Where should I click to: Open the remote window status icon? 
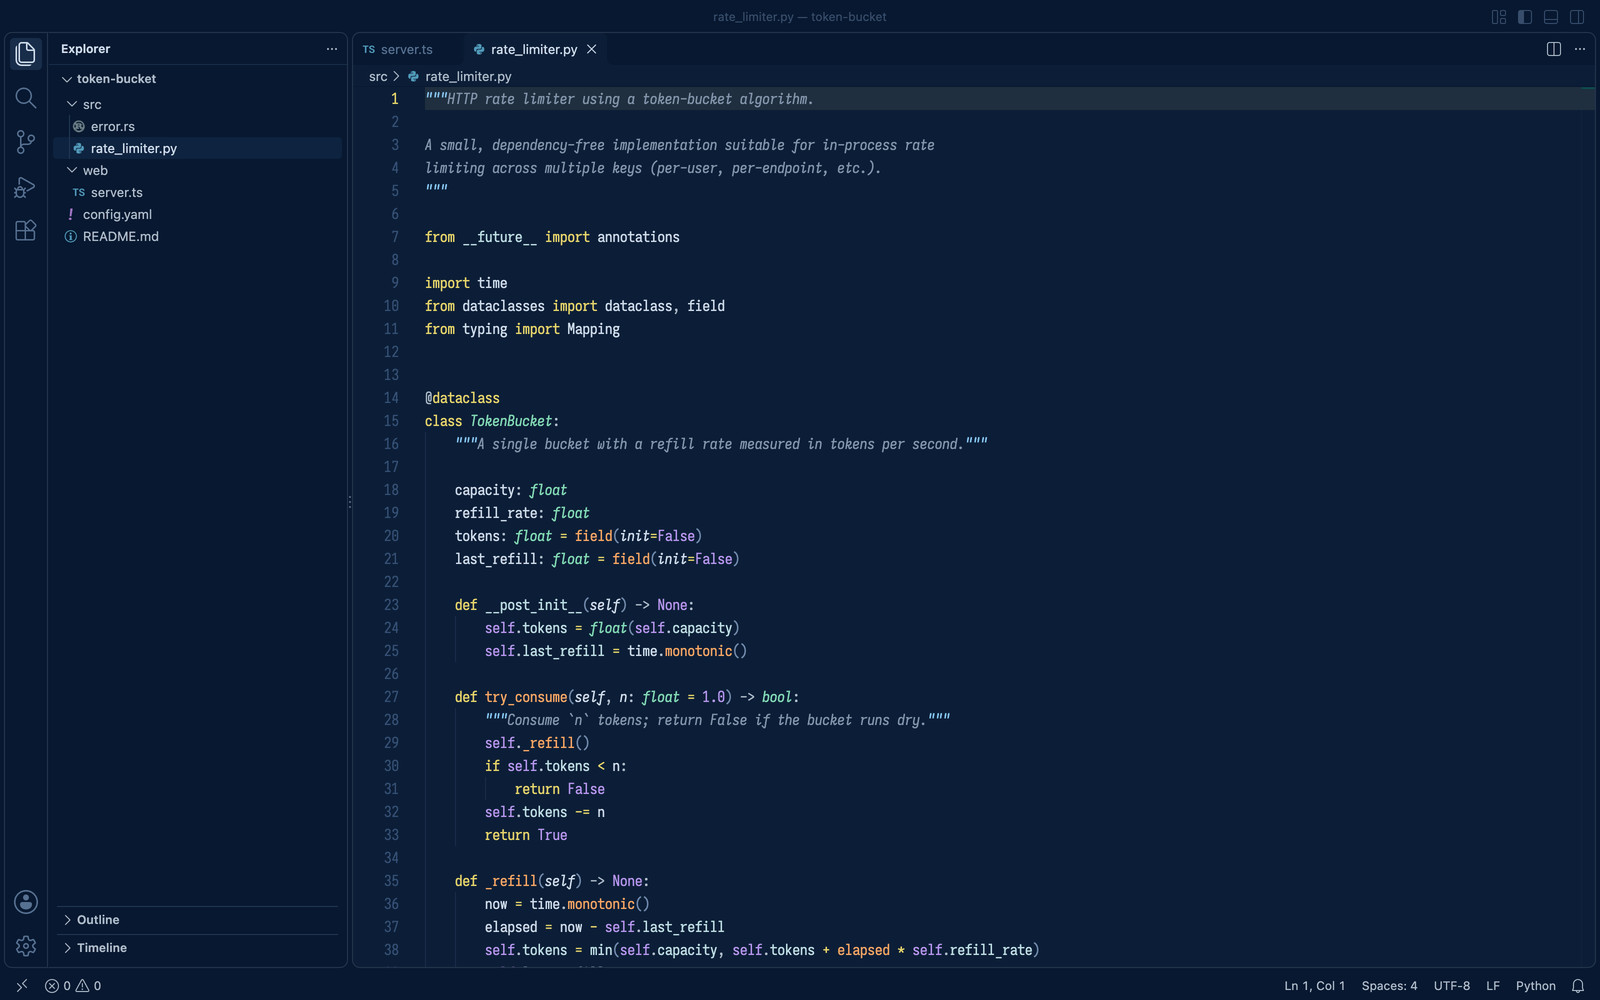tap(22, 986)
